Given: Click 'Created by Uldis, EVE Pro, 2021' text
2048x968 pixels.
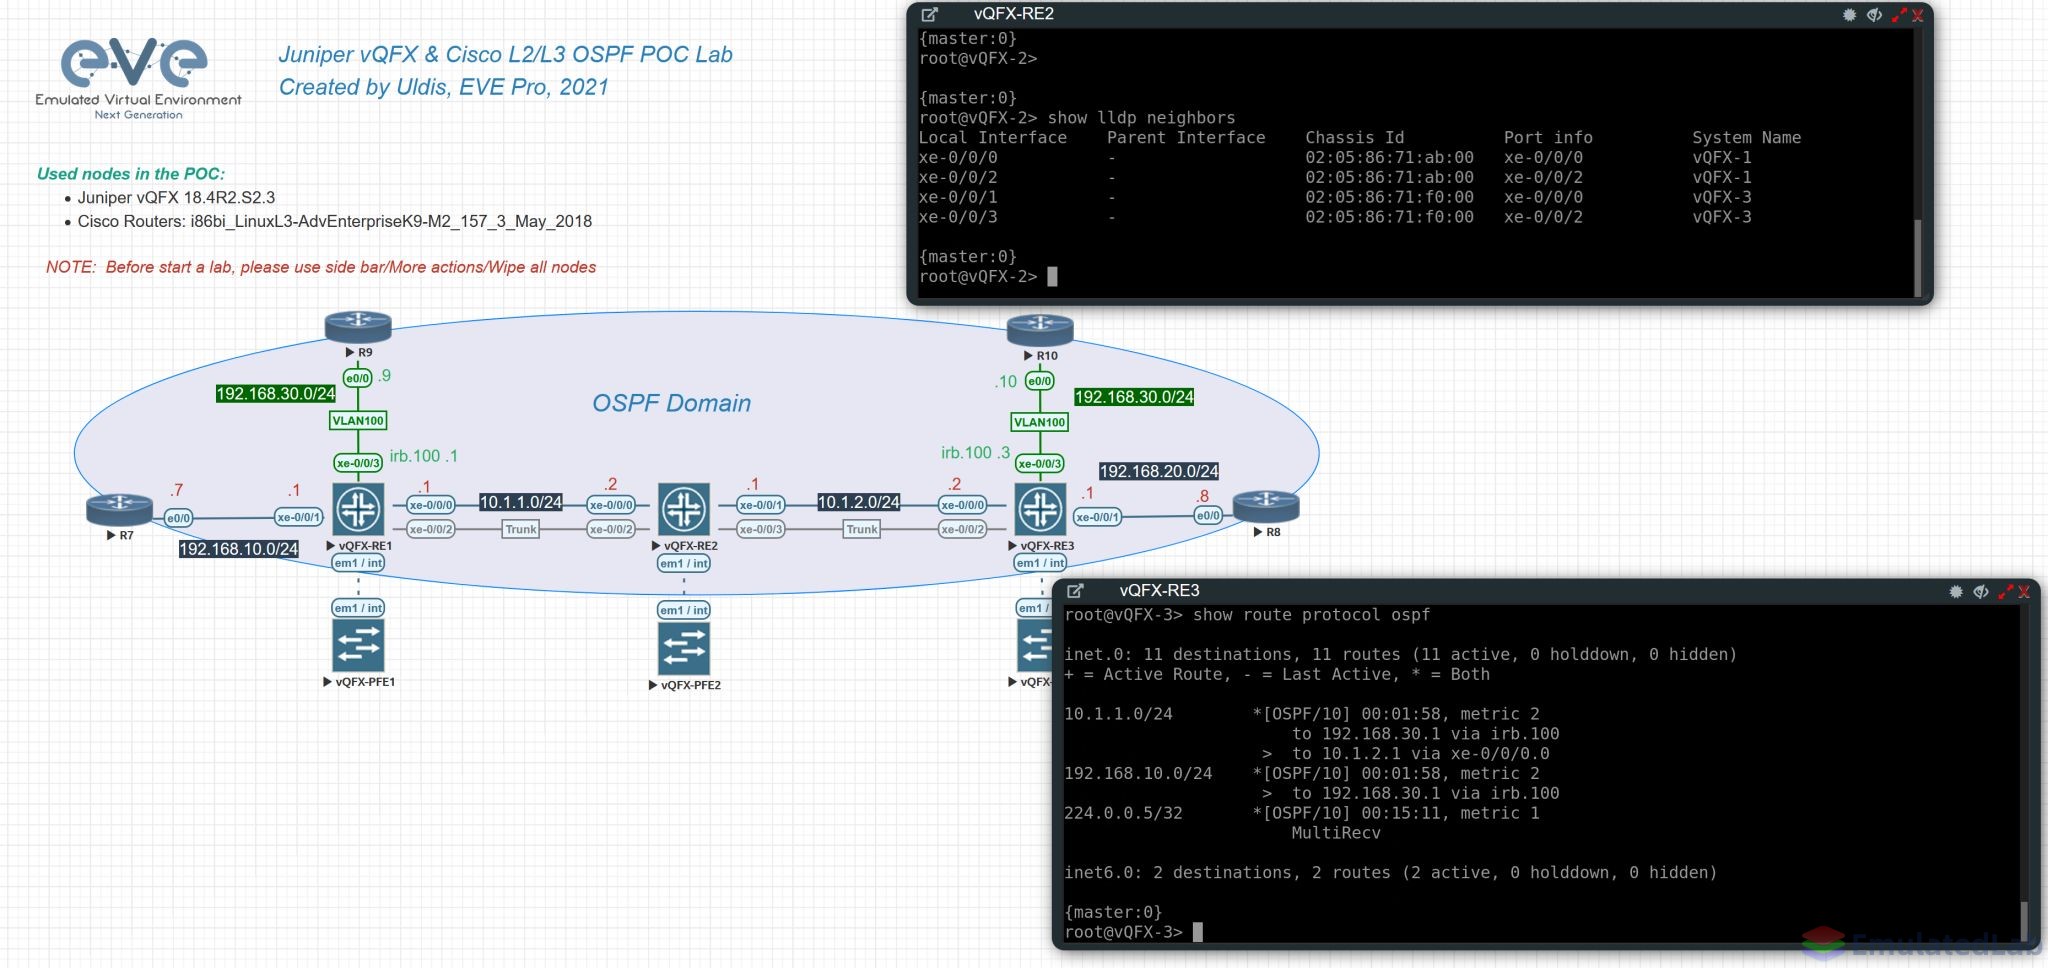Looking at the screenshot, I should pos(443,87).
